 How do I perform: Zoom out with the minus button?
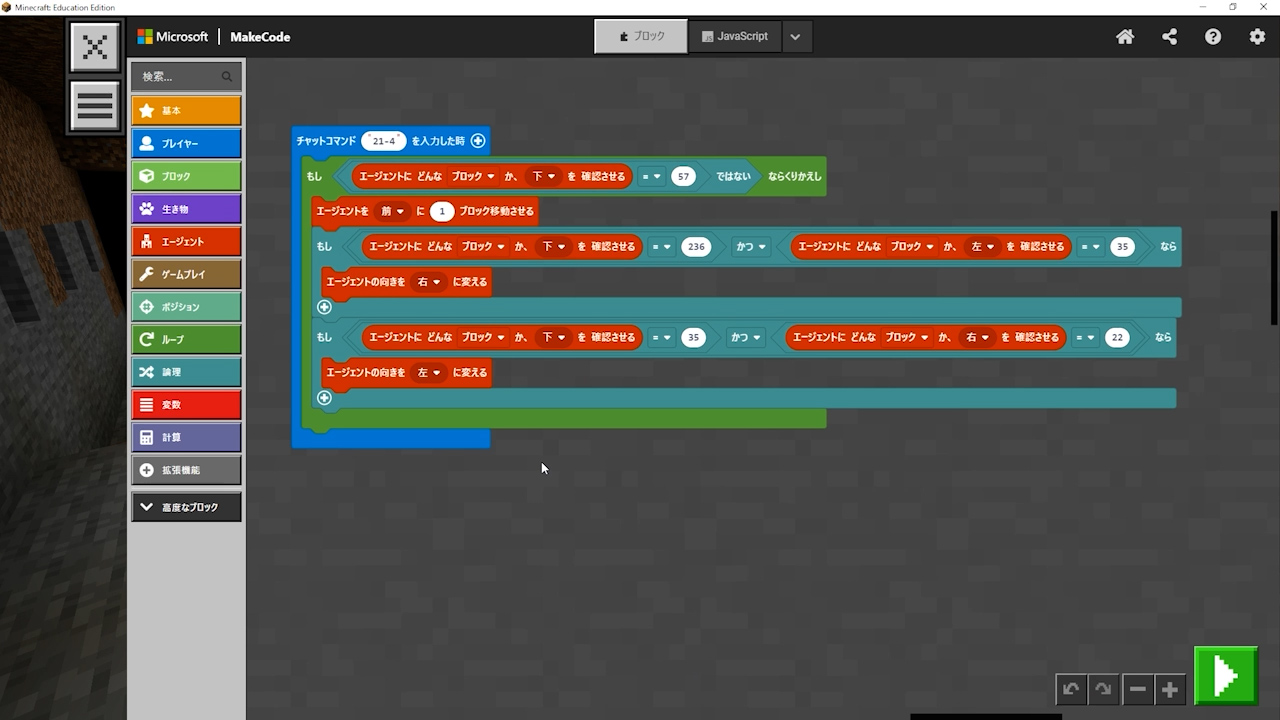(1137, 689)
